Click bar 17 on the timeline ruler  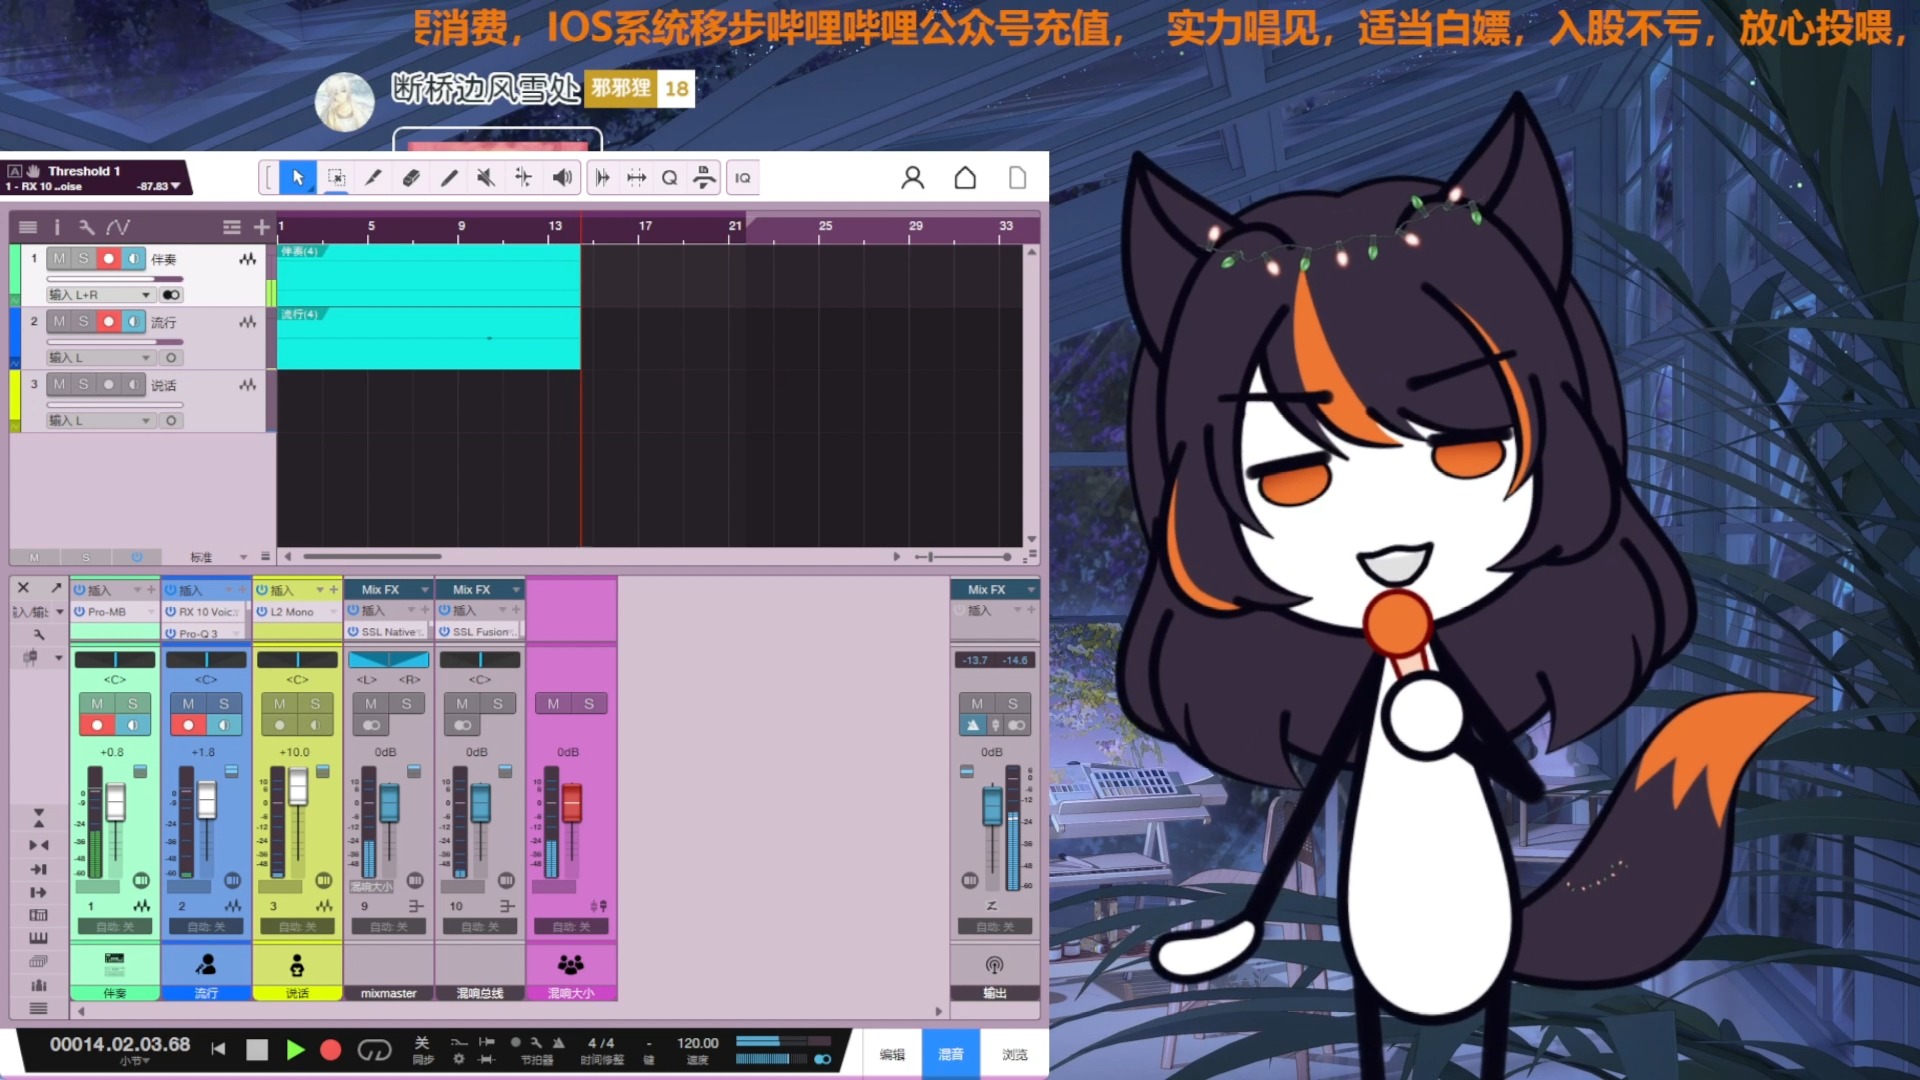[x=645, y=226]
